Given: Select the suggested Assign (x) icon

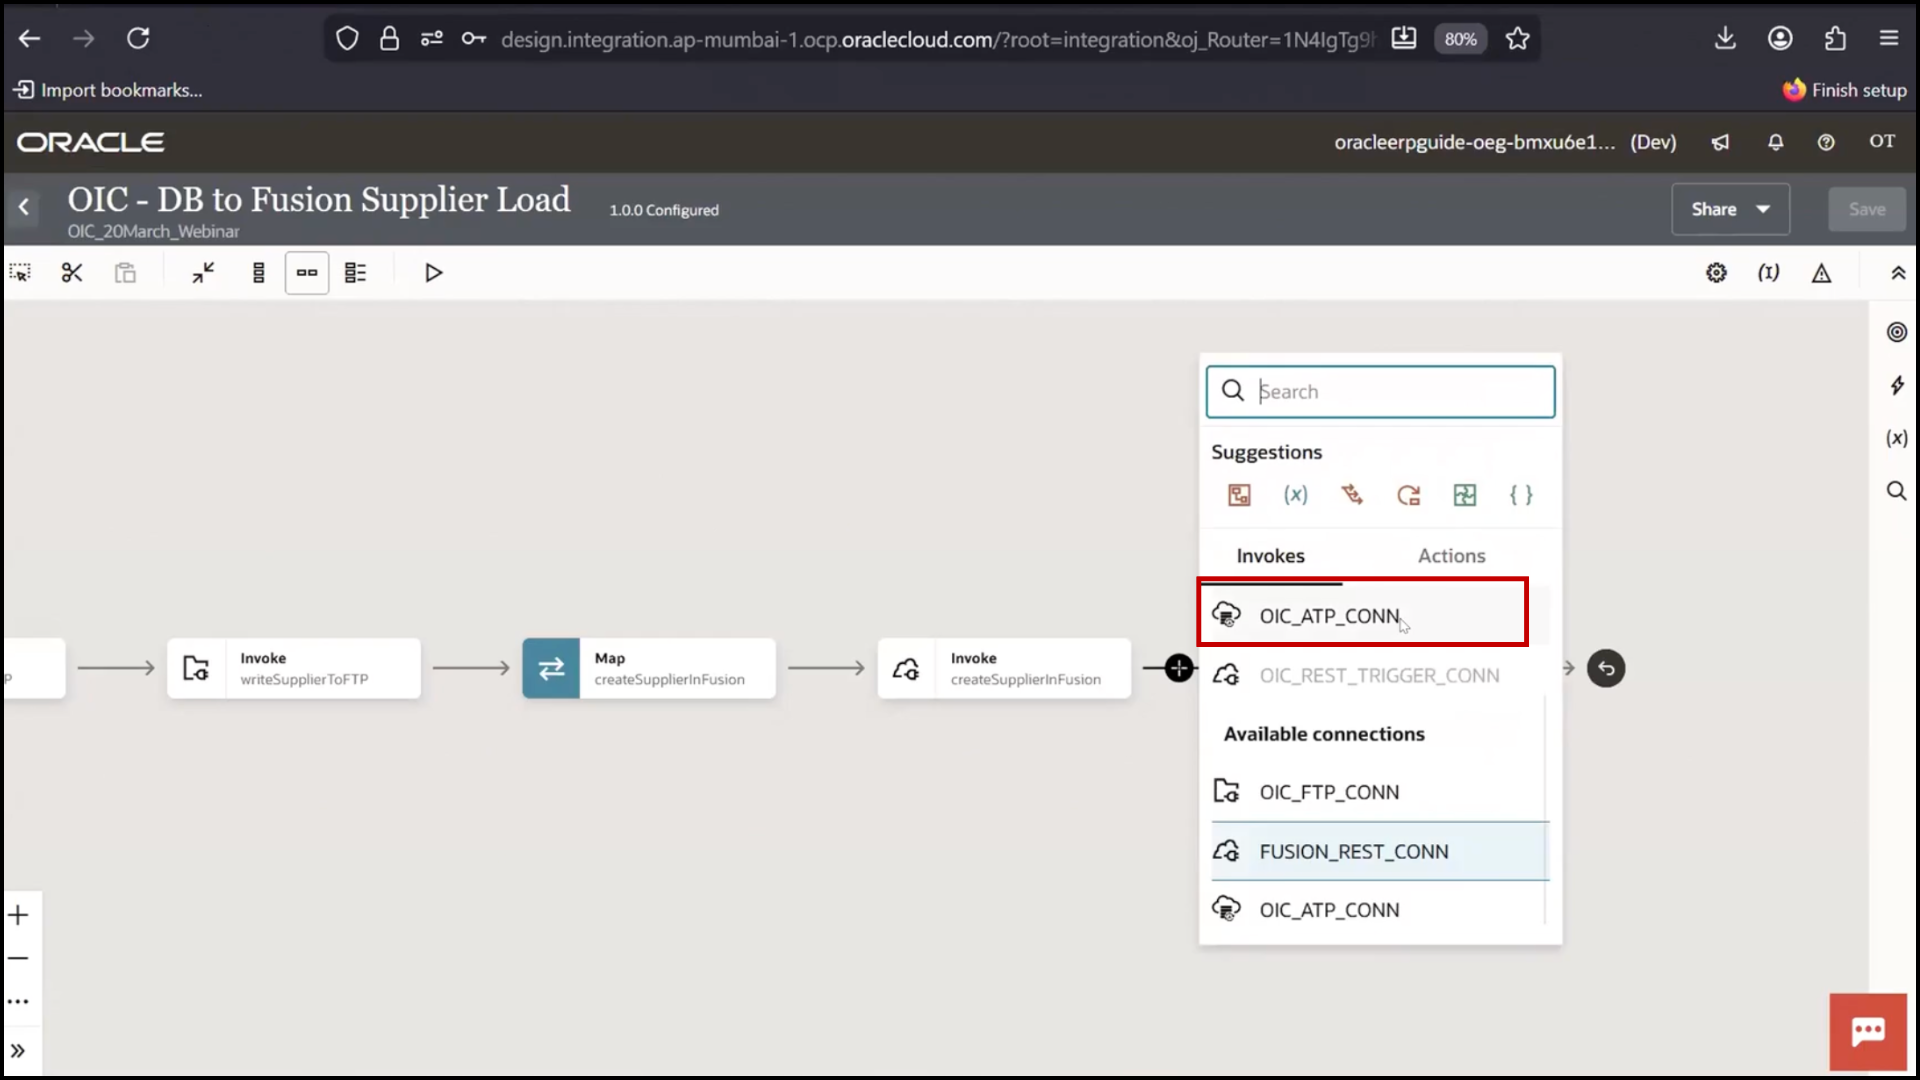Looking at the screenshot, I should click(1295, 495).
